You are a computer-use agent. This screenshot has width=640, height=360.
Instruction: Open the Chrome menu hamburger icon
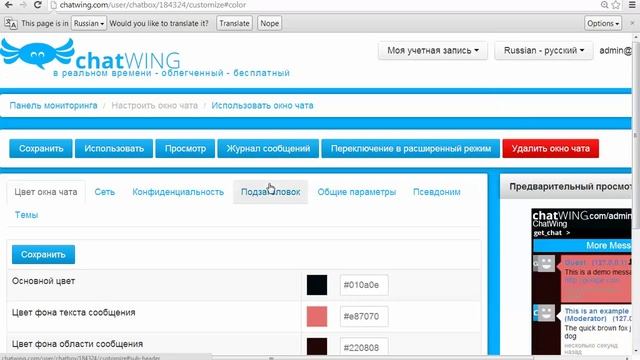click(631, 5)
